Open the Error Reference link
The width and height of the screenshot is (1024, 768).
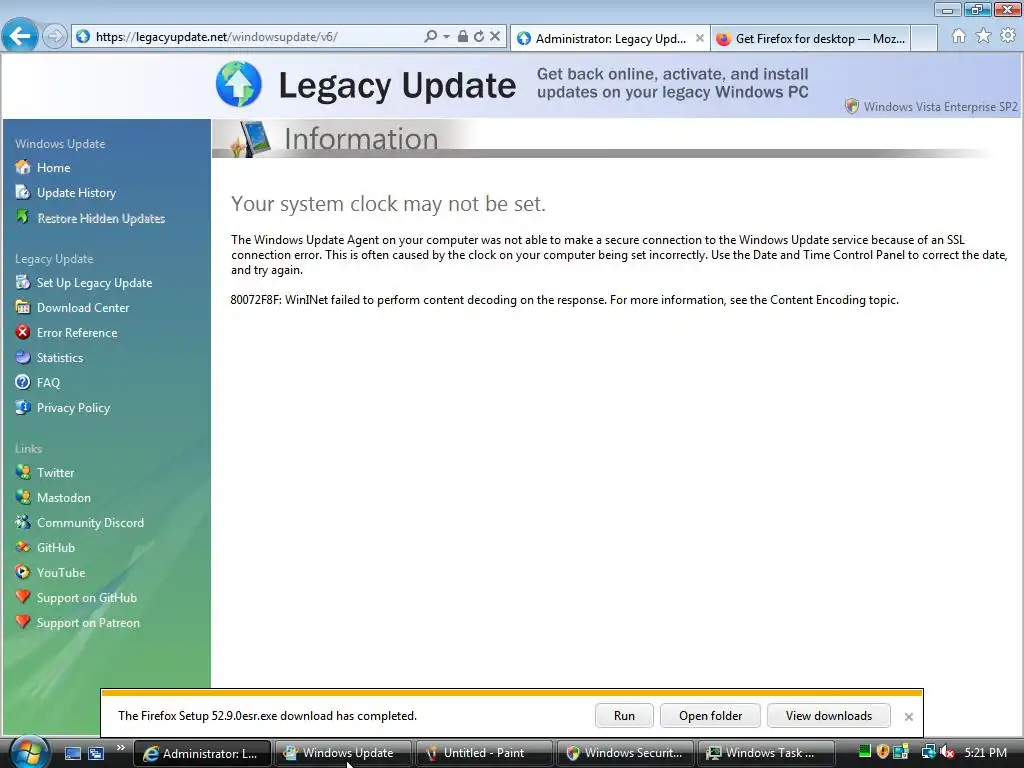[x=77, y=332]
